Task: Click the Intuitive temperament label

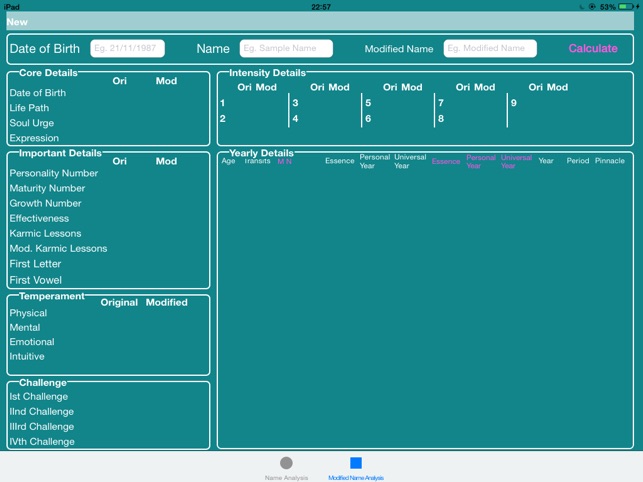Action: pos(27,356)
